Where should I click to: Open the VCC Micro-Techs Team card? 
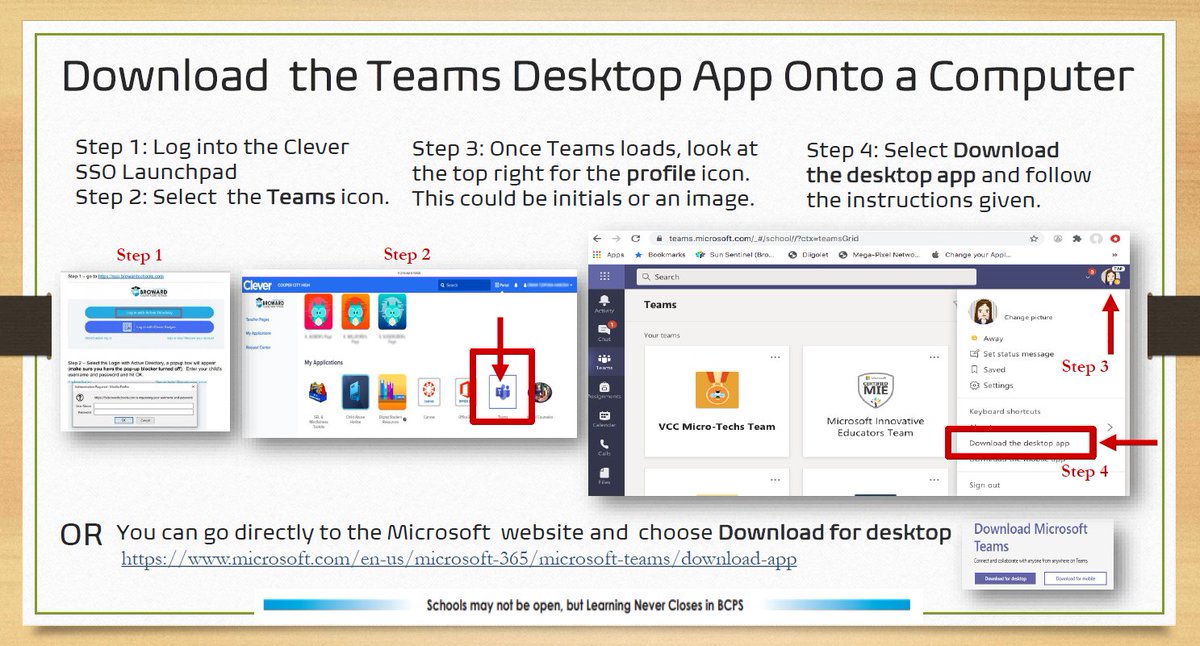(x=716, y=401)
